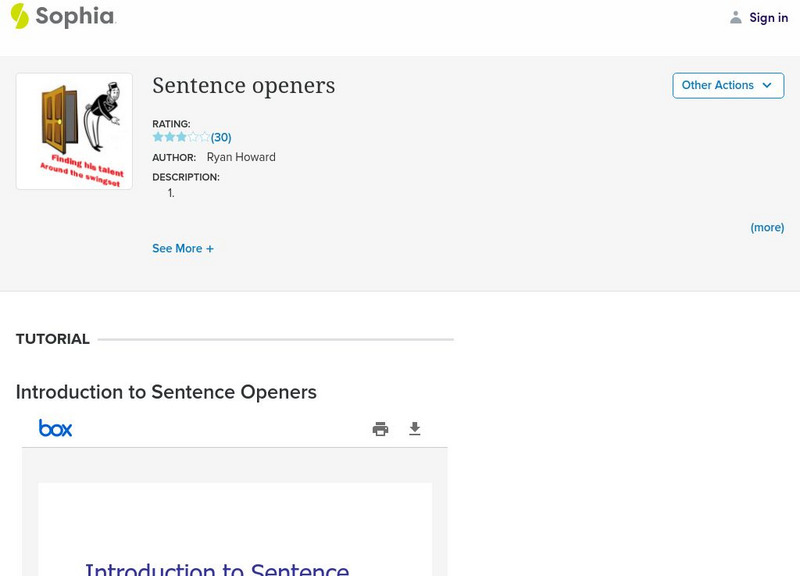Viewport: 800px width, 576px height.
Task: Expand details with See More +
Action: [183, 248]
